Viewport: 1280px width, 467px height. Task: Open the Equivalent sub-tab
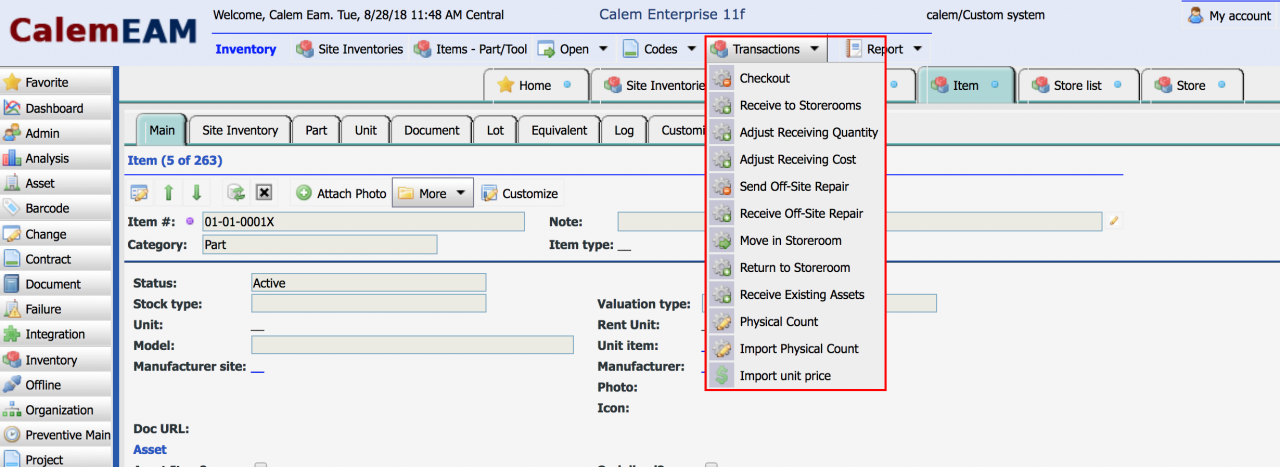[559, 130]
